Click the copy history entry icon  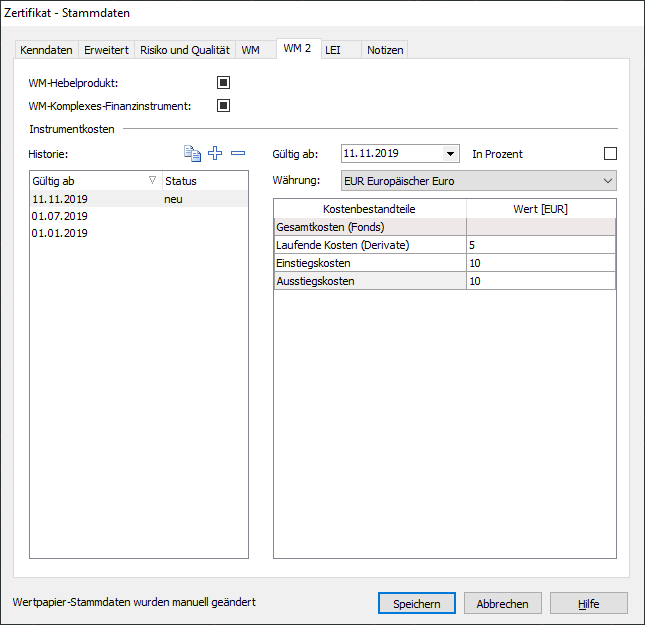pyautogui.click(x=192, y=154)
